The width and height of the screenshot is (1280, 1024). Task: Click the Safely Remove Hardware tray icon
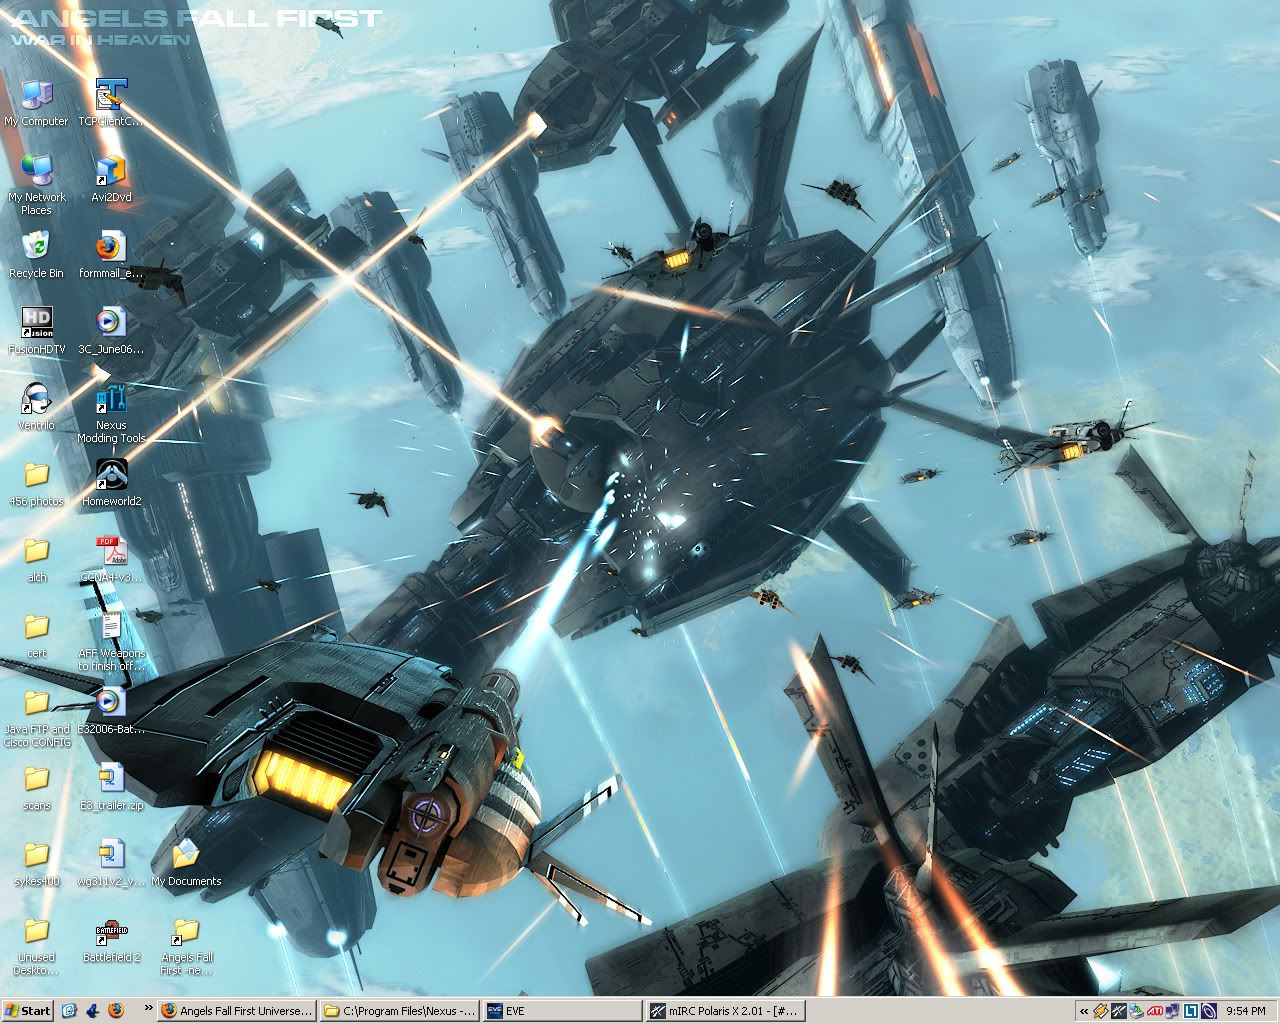click(x=1137, y=1011)
